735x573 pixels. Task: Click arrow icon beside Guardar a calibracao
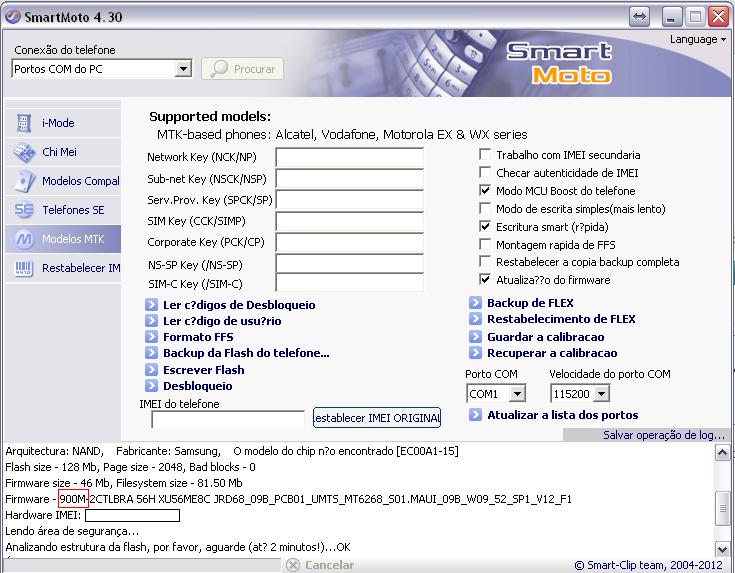pyautogui.click(x=475, y=337)
